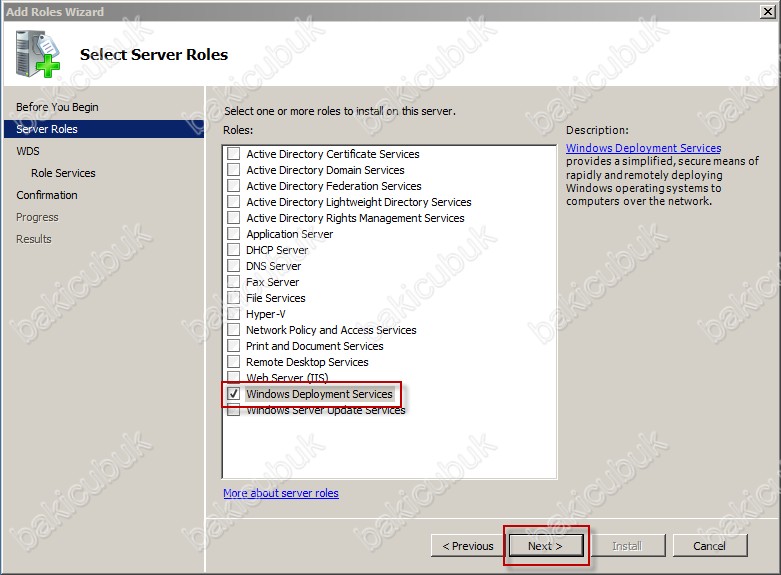Enable Print and Document Services
This screenshot has height=575, width=781.
[x=233, y=345]
